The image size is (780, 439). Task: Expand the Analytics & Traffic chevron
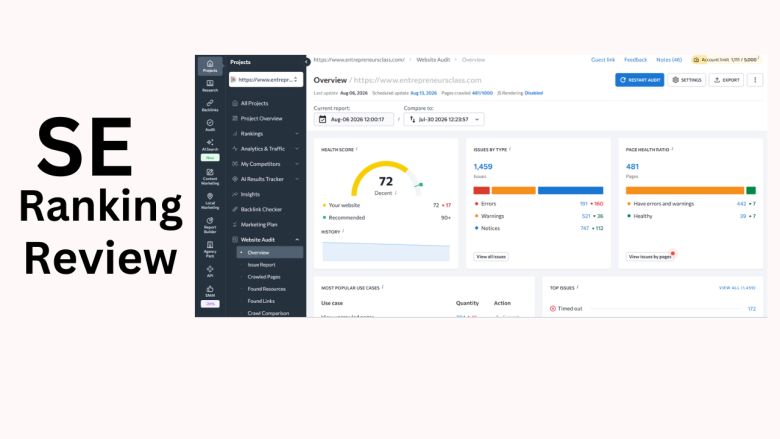click(x=297, y=149)
